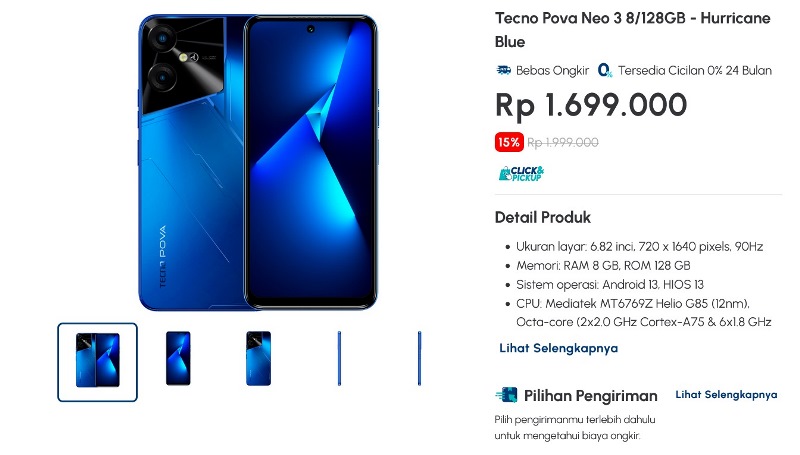This screenshot has width=800, height=455.
Task: Click the Detail Produk heading
Action: (542, 218)
